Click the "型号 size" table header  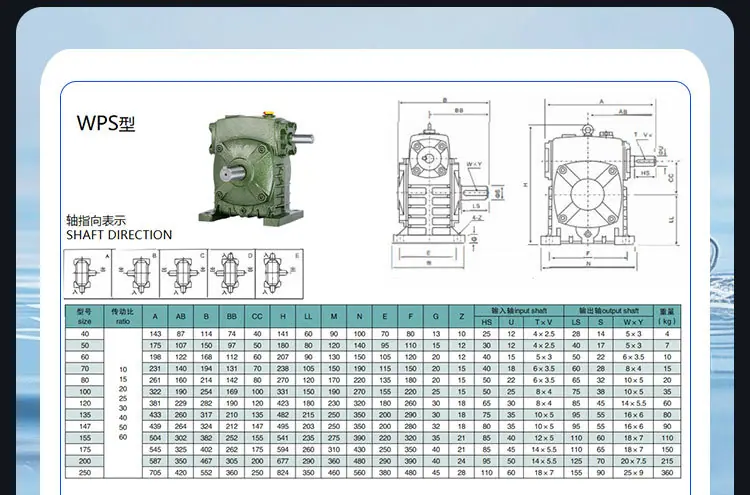[x=84, y=316]
